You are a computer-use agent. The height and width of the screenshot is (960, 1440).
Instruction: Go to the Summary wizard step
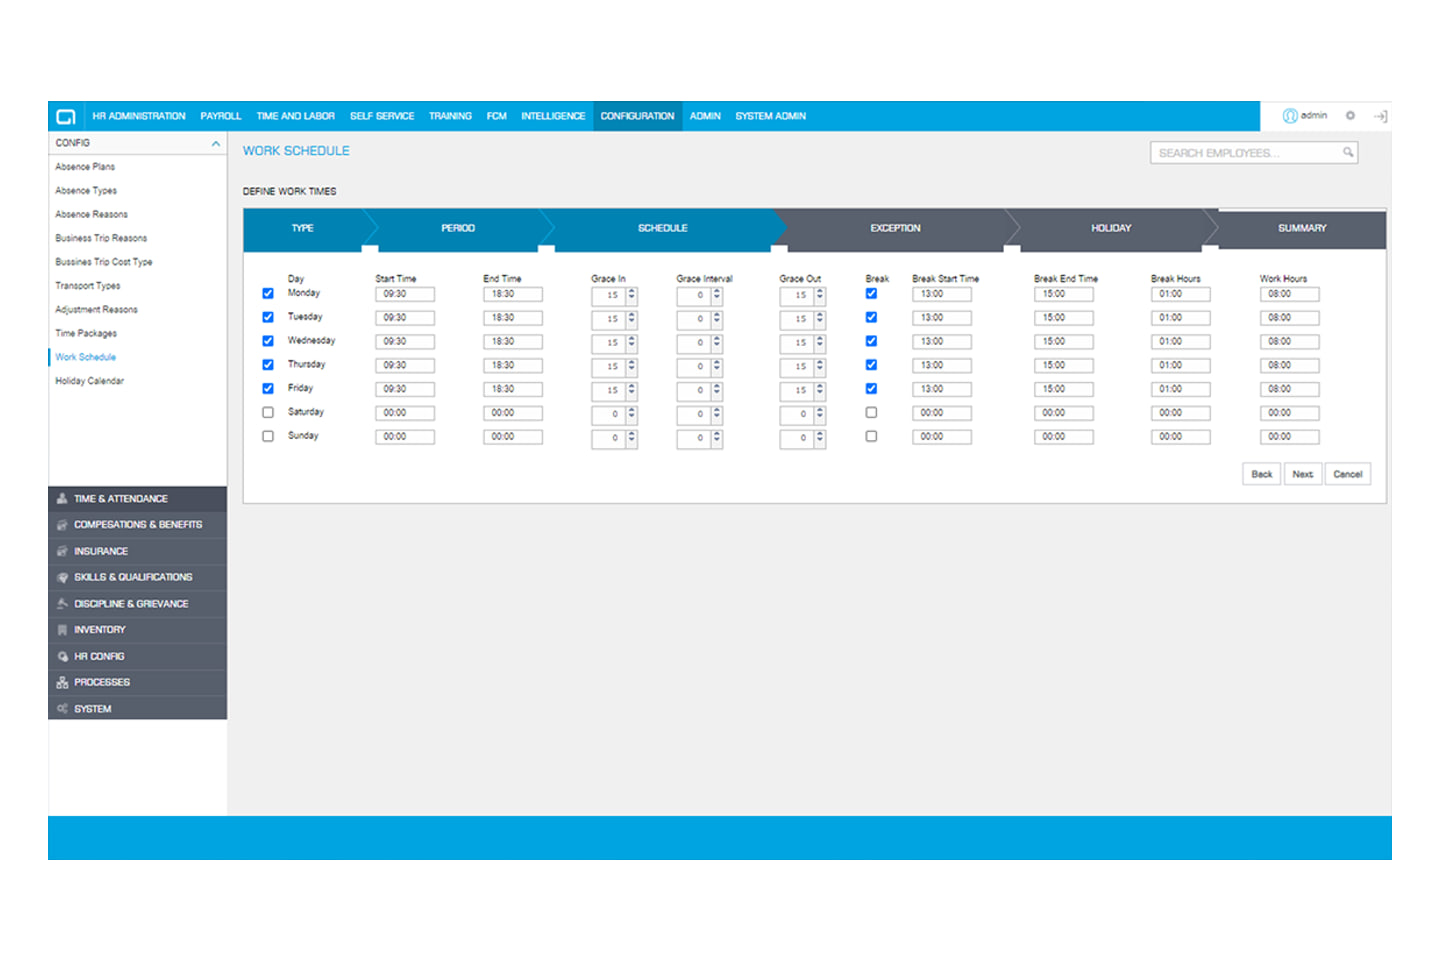[x=1302, y=228]
